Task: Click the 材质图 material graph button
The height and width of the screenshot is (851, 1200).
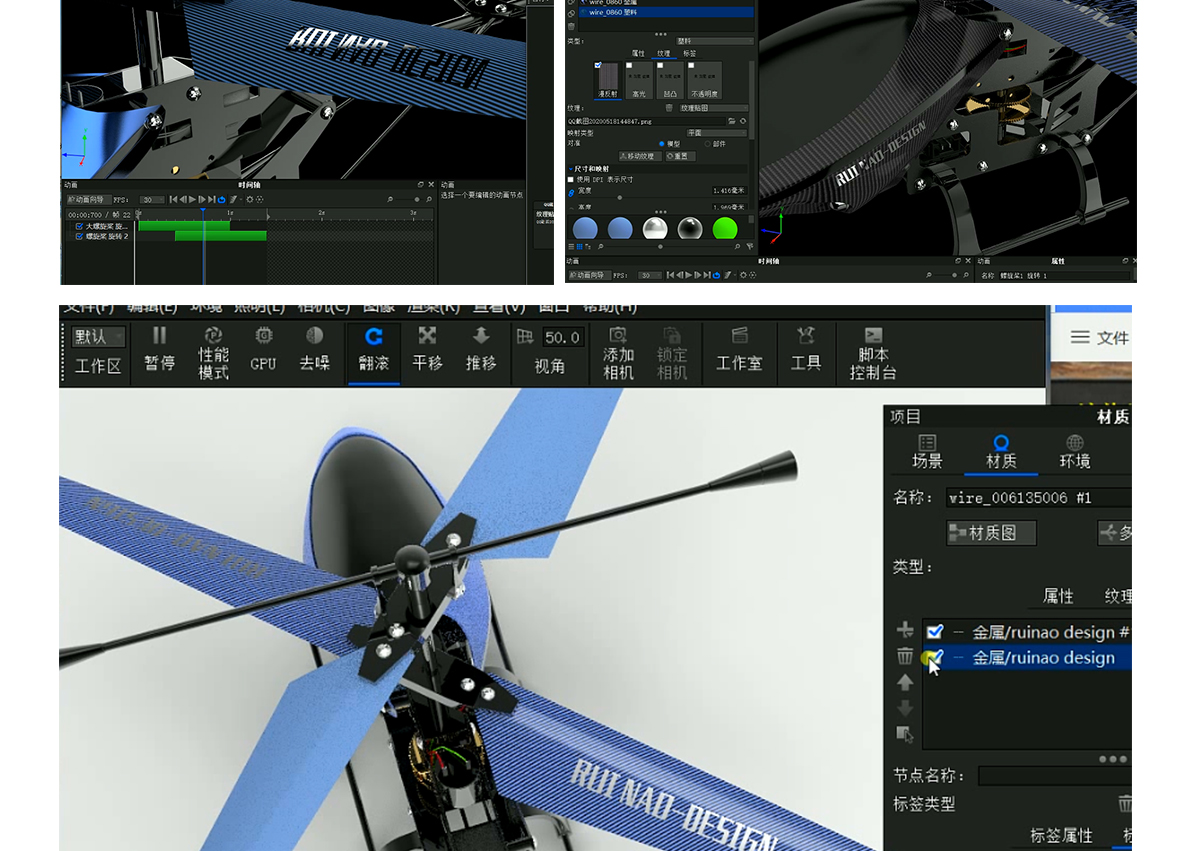Action: tap(991, 533)
